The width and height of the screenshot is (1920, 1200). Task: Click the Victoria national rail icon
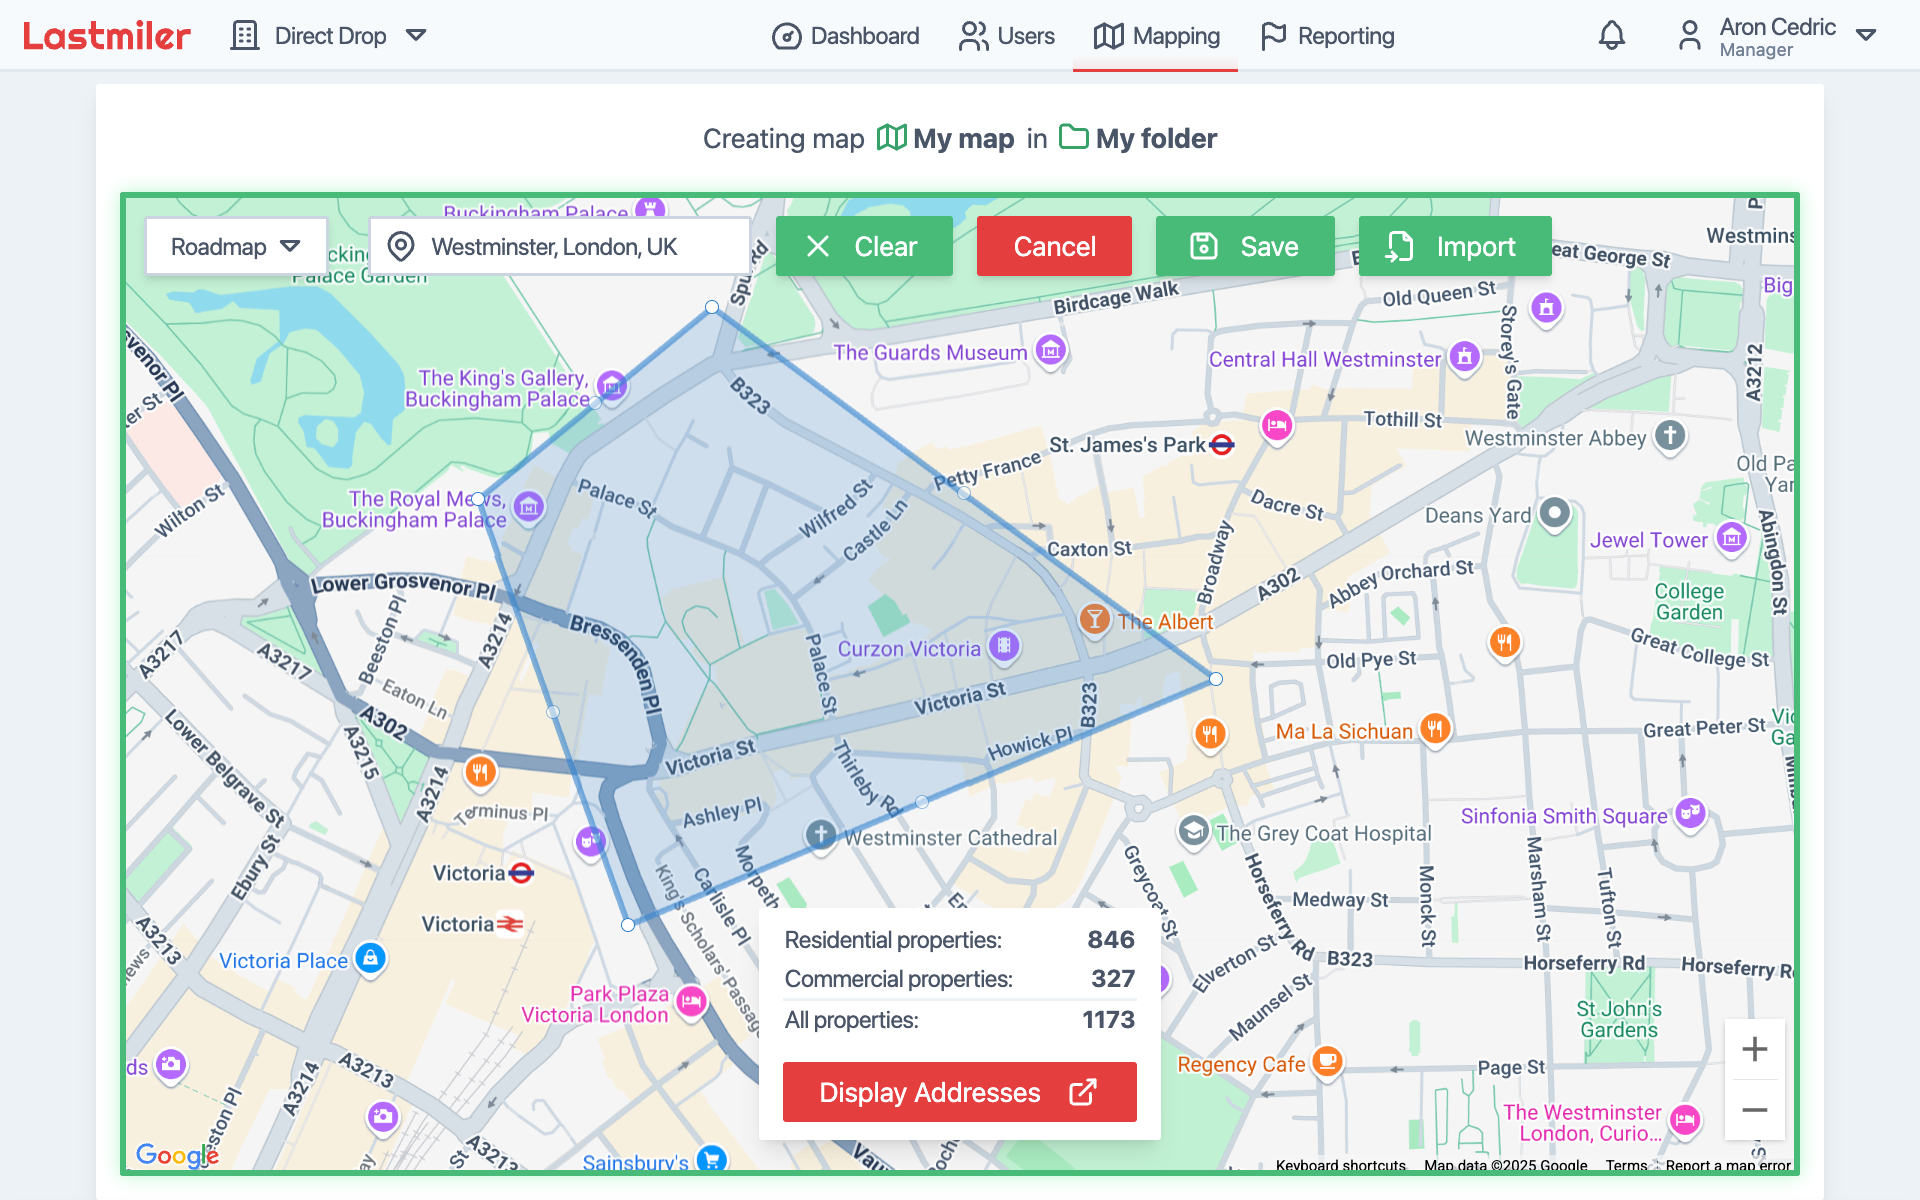[x=510, y=924]
